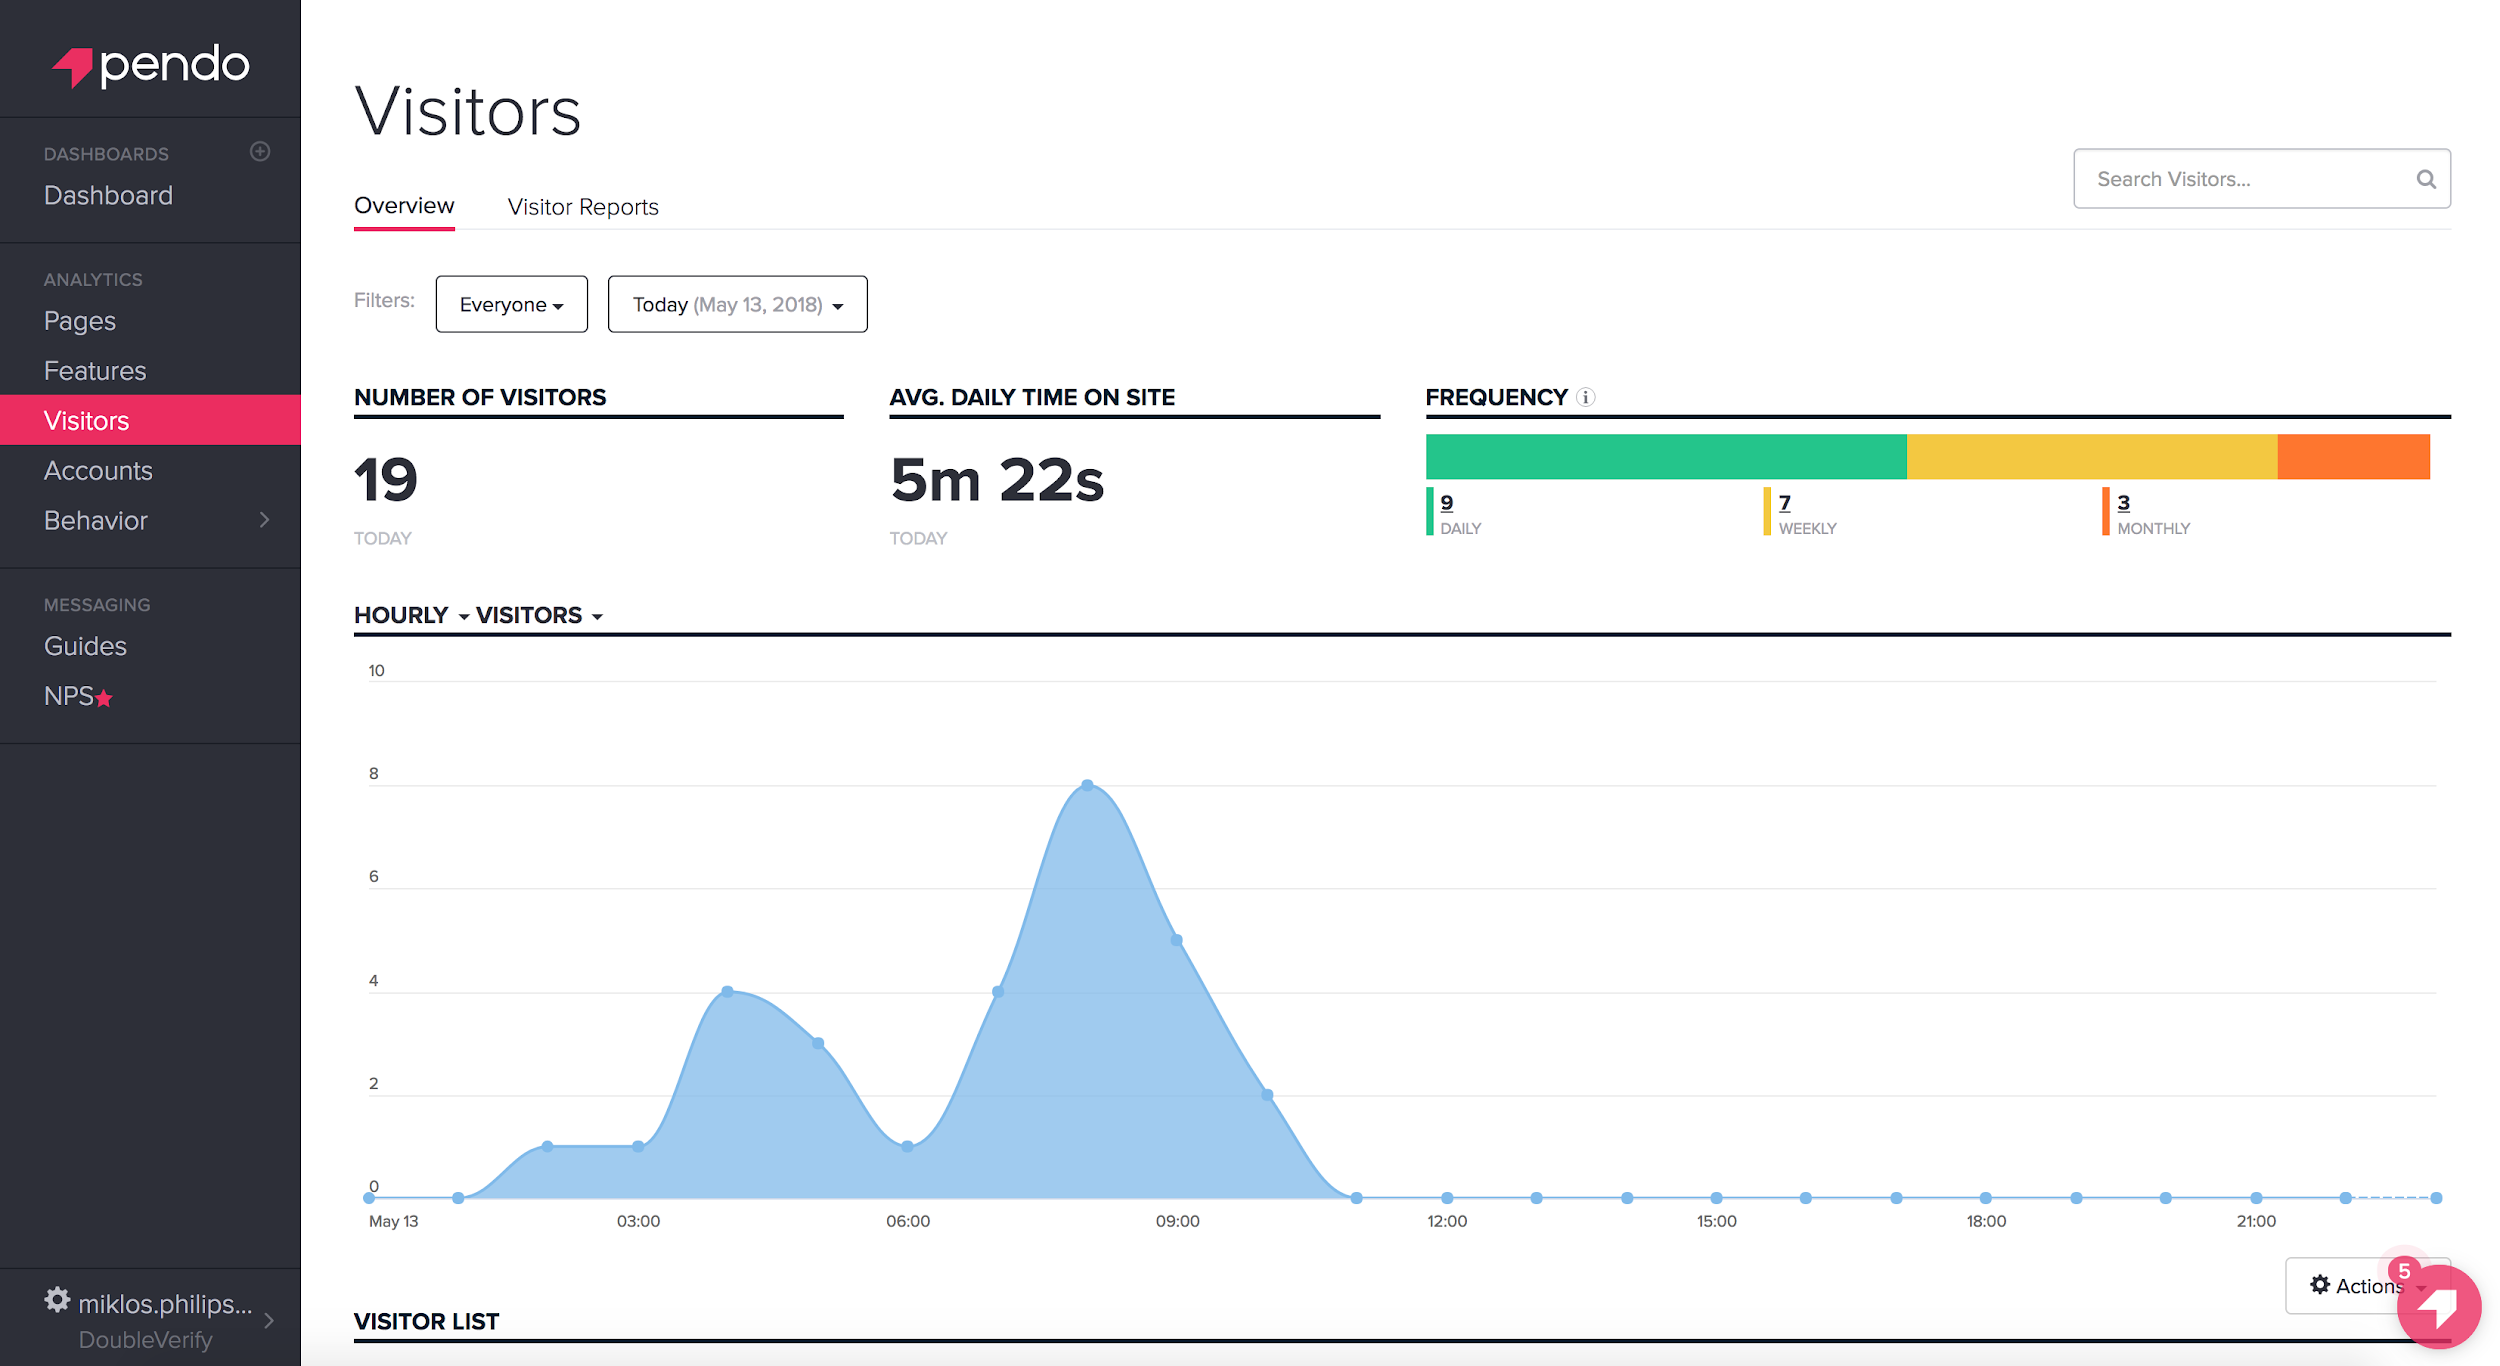Click green daily frequency bar segment
The width and height of the screenshot is (2500, 1366).
tap(1666, 457)
